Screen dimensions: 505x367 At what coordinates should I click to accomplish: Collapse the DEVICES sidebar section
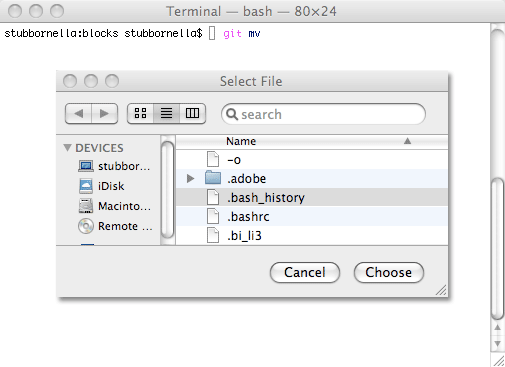point(67,148)
